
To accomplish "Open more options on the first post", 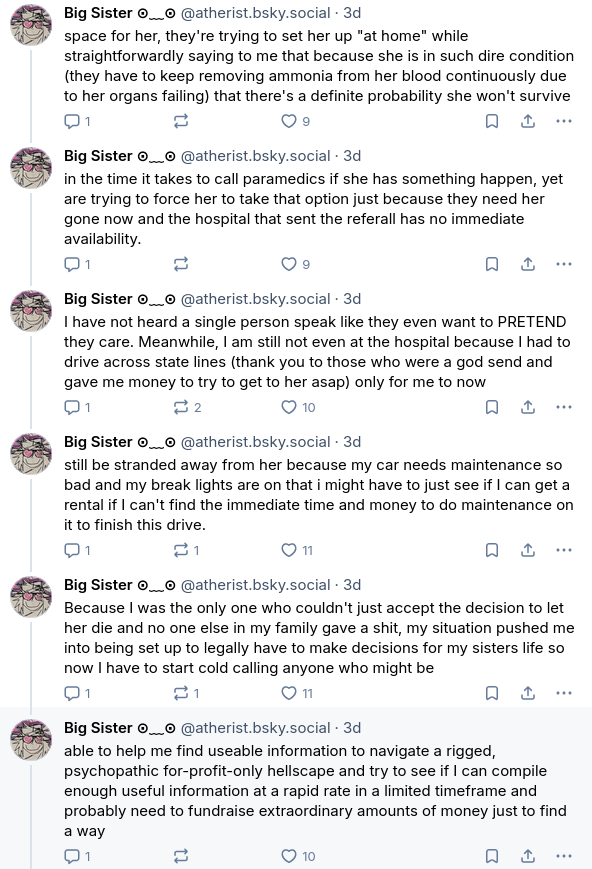I will [x=564, y=121].
